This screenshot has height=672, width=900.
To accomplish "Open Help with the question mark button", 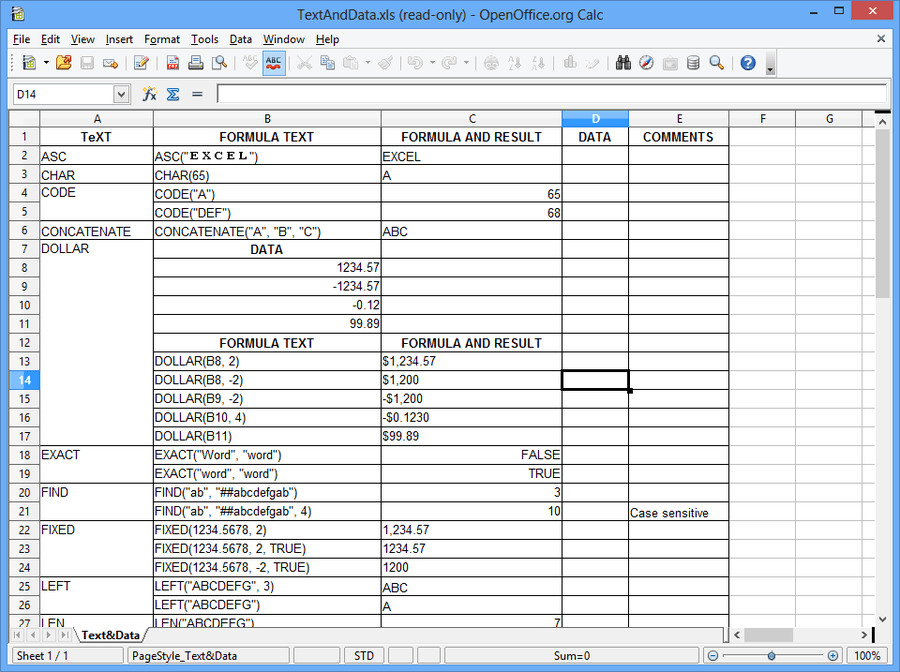I will tap(746, 62).
